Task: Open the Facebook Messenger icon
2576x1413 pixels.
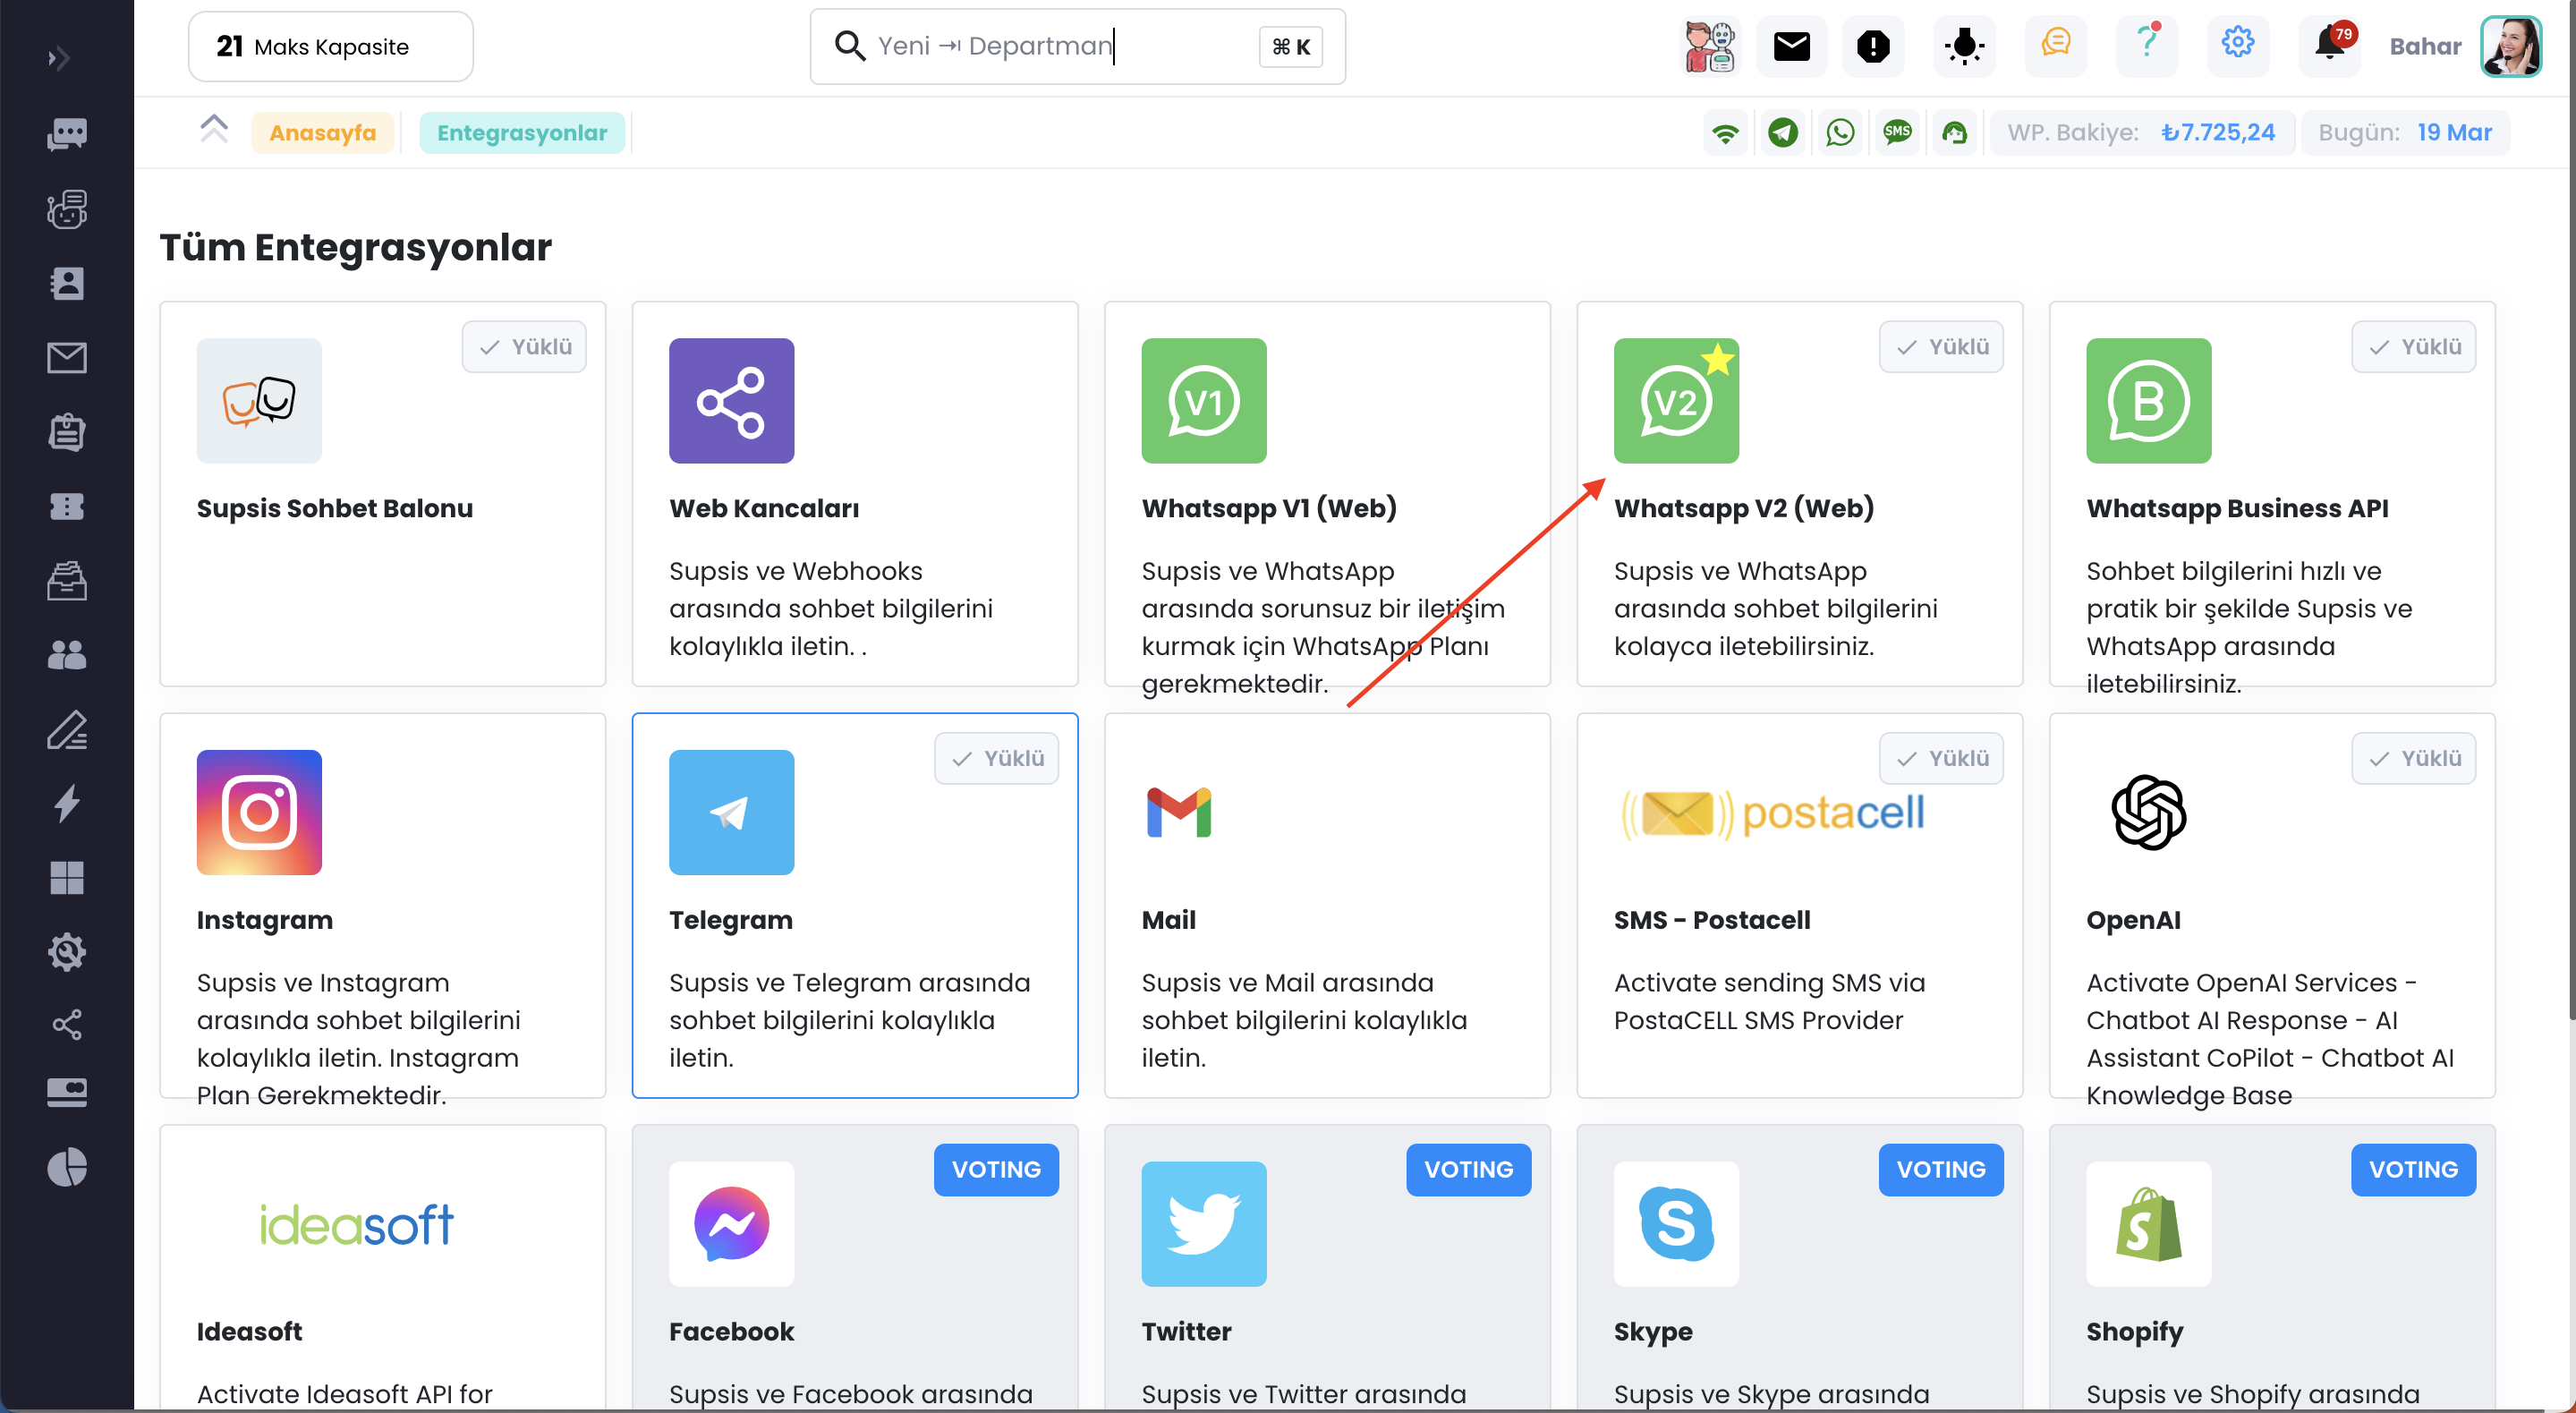Action: [x=731, y=1224]
